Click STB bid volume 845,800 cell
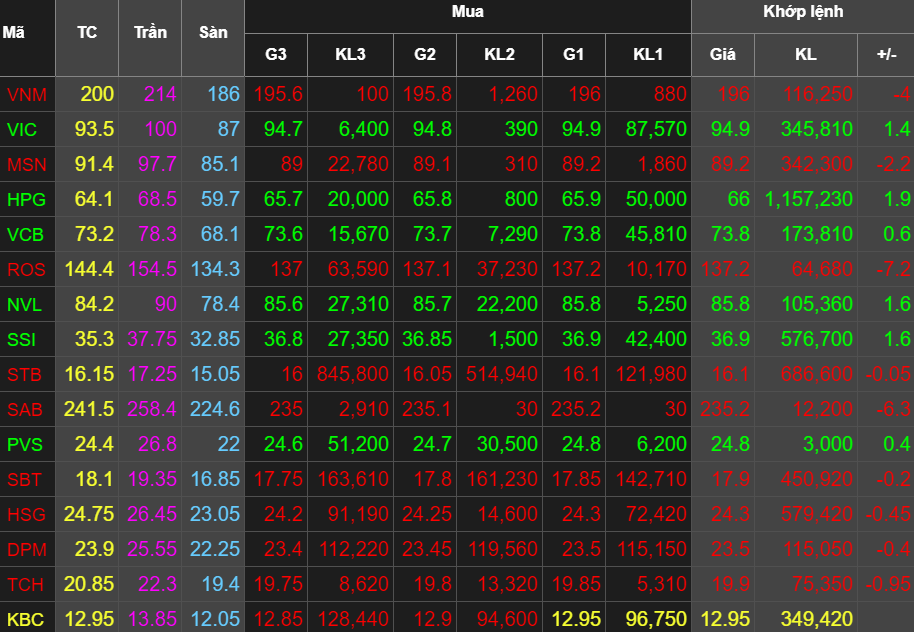The width and height of the screenshot is (914, 632). (x=352, y=374)
